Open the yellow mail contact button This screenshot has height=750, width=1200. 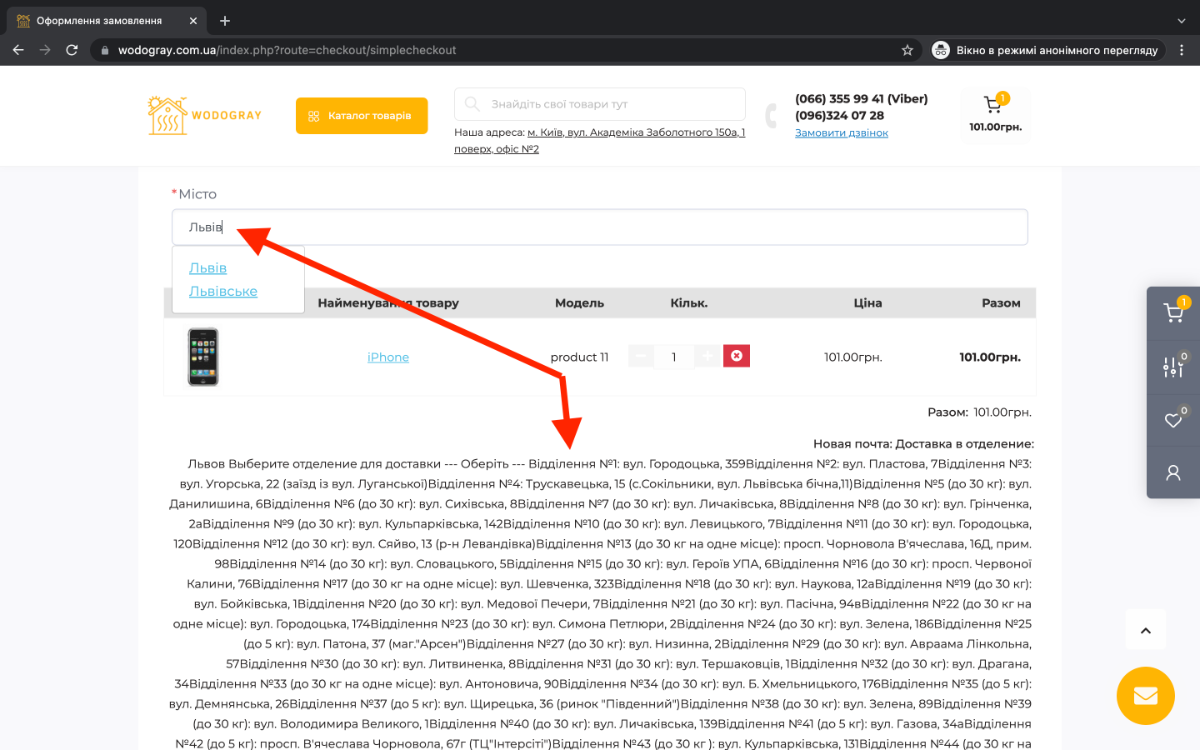click(x=1146, y=696)
